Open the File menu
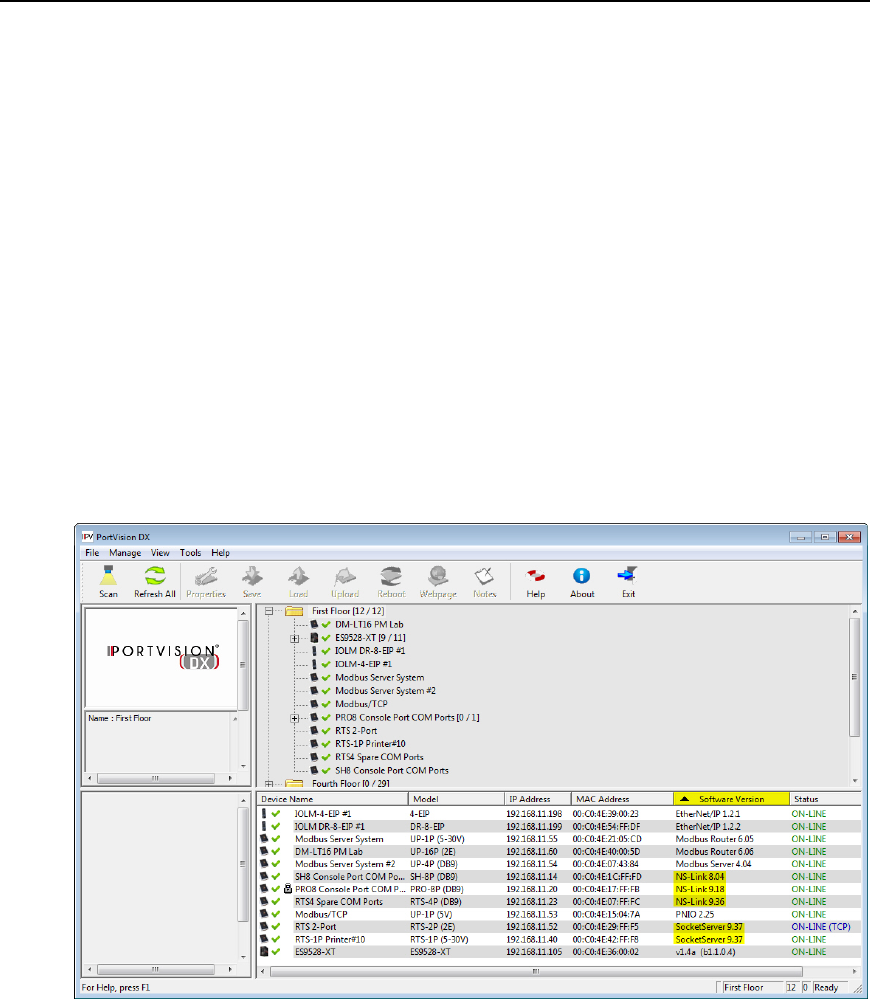 tap(92, 552)
